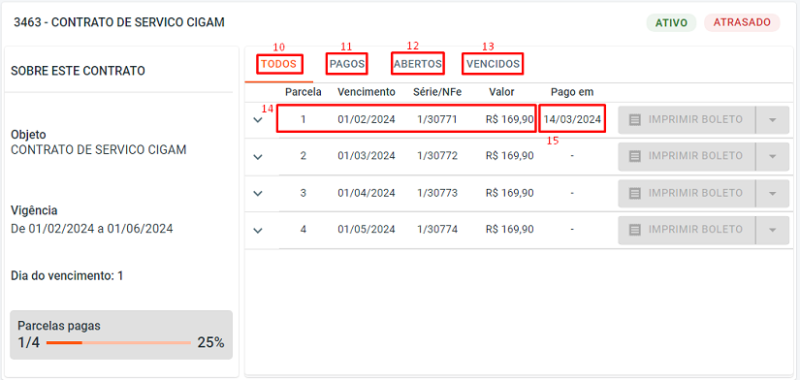
Task: Click the Parcelas pagas progress bar
Action: point(118,343)
